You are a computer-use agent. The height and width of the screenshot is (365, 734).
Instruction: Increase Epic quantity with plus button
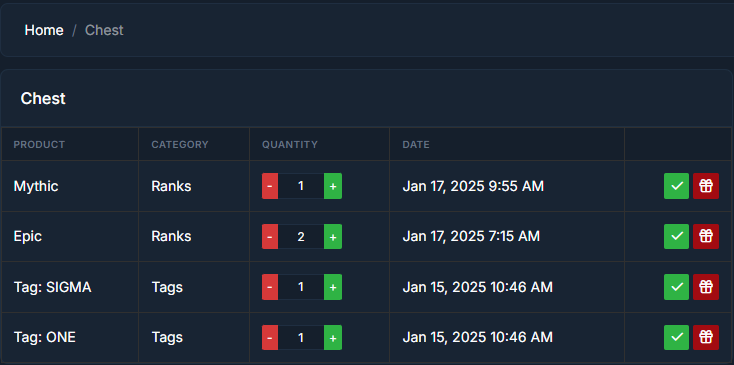[333, 236]
